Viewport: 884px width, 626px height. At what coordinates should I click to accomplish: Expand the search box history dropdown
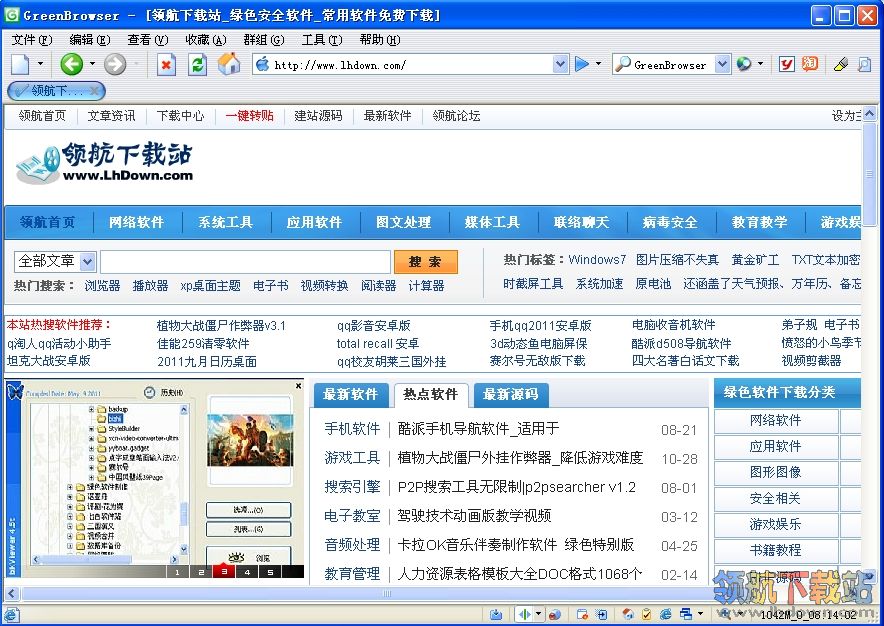[x=722, y=65]
